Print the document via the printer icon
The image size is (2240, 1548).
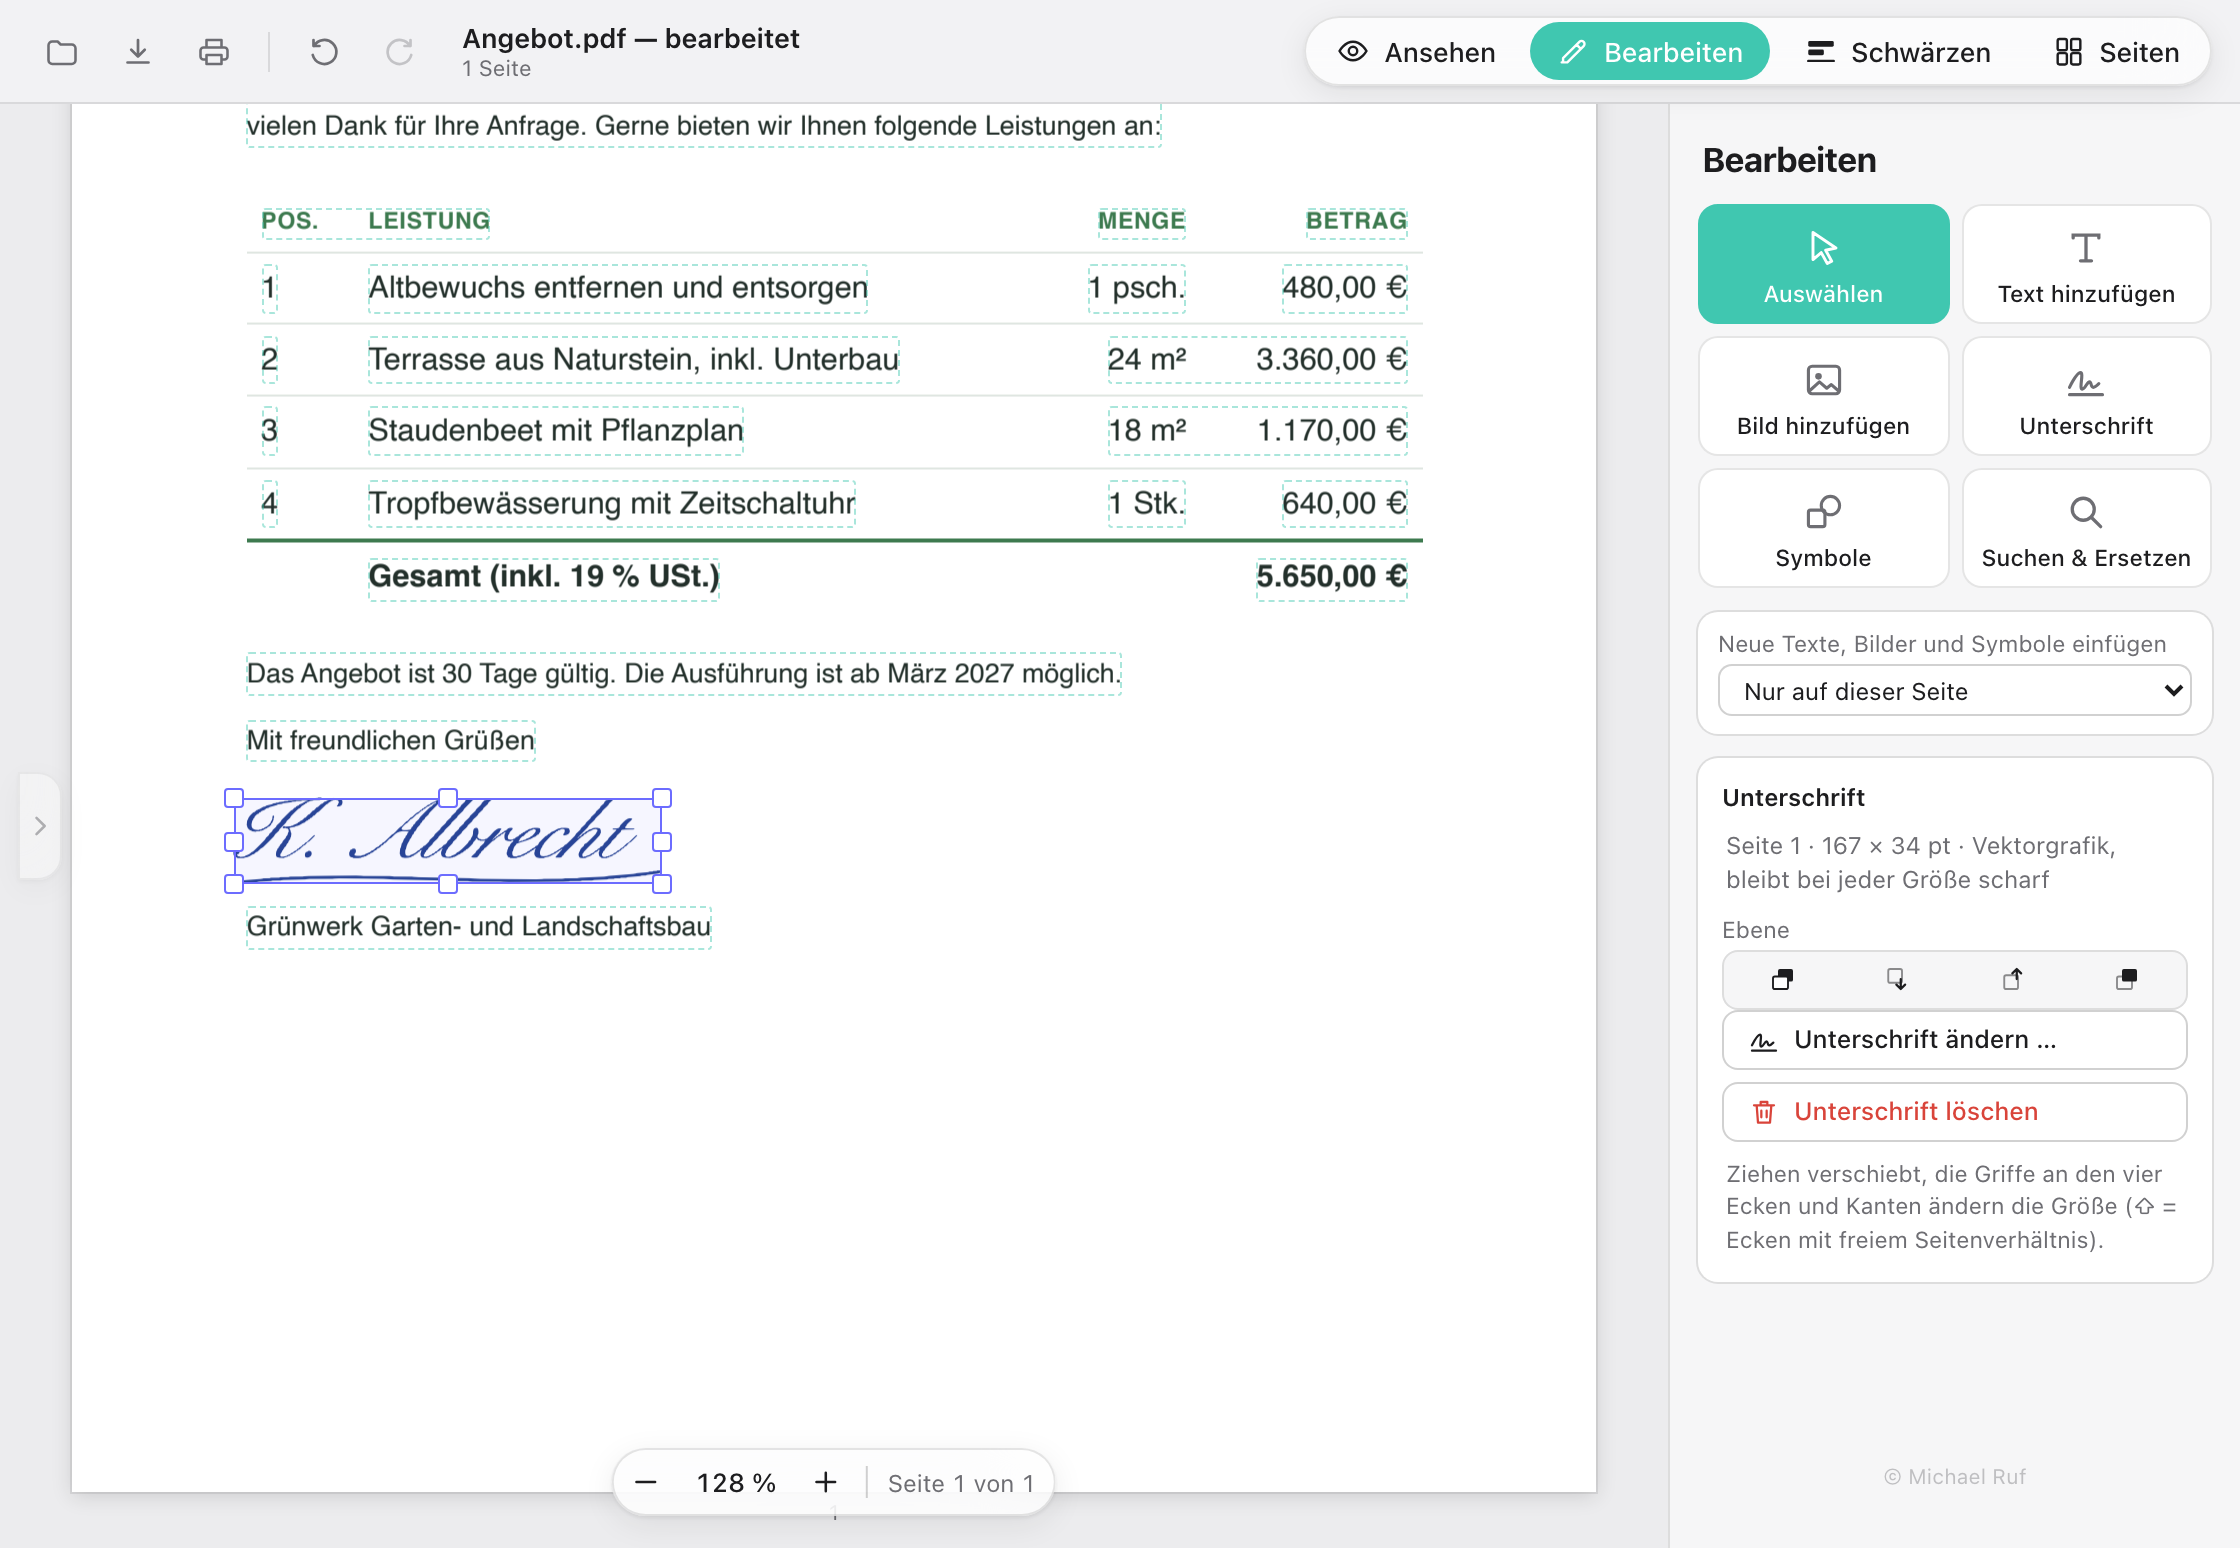pos(214,52)
